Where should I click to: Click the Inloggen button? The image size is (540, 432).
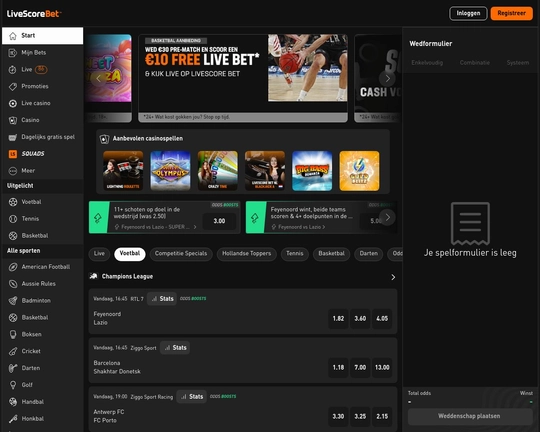click(468, 13)
